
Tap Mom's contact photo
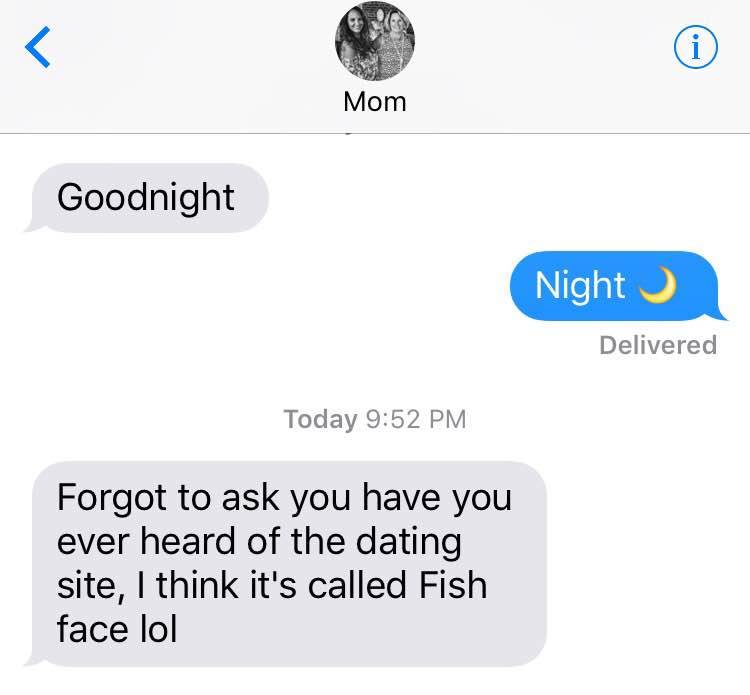click(x=374, y=44)
